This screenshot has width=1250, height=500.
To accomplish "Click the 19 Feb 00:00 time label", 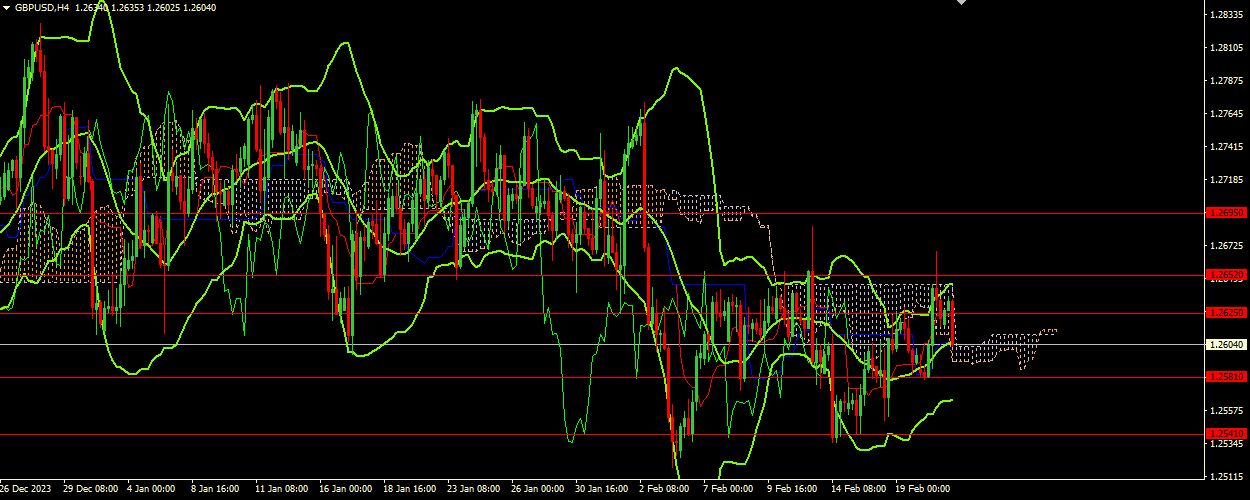I will pos(920,489).
